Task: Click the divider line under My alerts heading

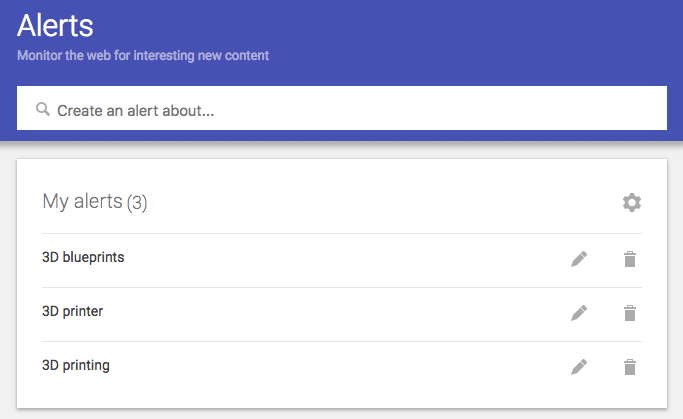Action: 342,233
